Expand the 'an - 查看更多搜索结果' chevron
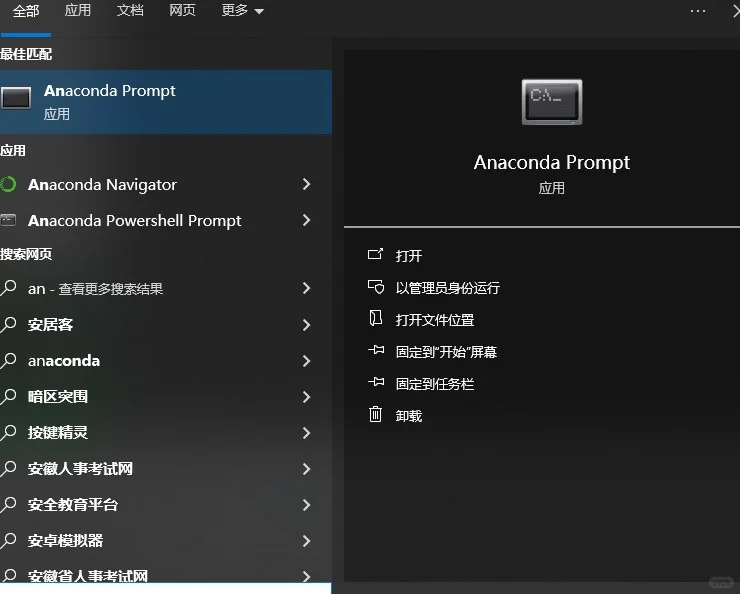This screenshot has height=594, width=740. (x=306, y=288)
